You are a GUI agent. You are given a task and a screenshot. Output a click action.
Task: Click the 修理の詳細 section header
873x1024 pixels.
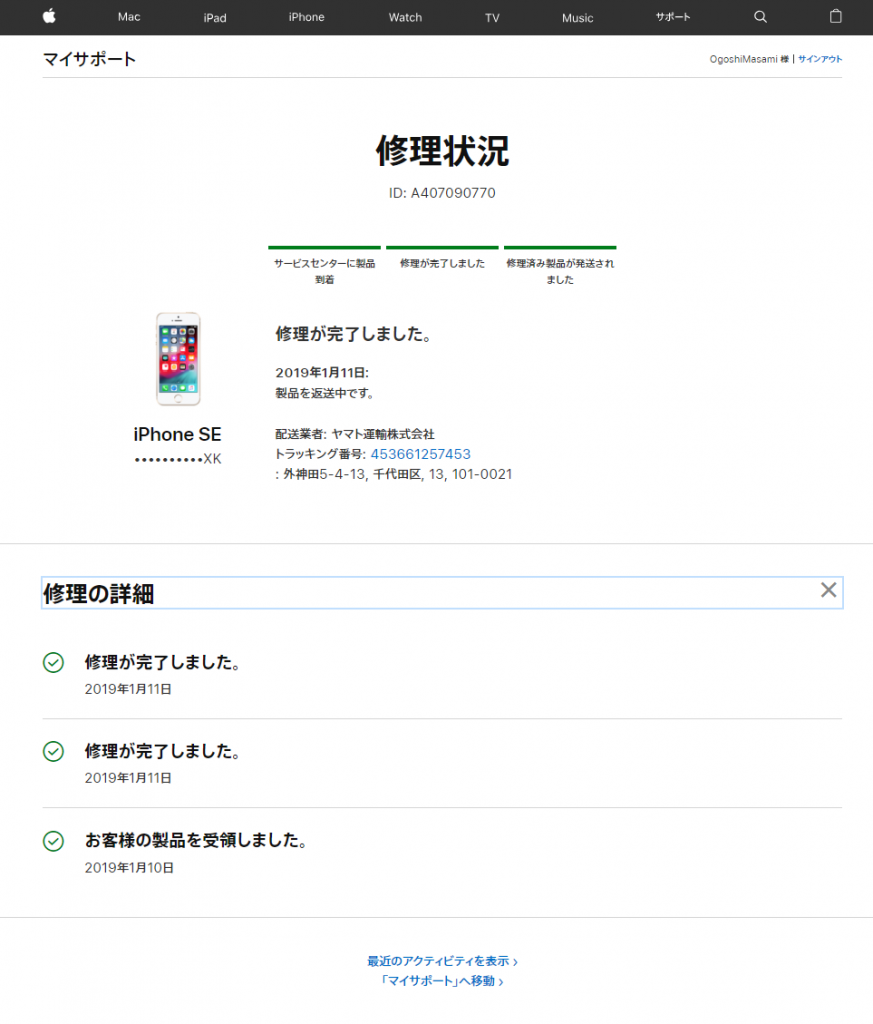click(442, 593)
